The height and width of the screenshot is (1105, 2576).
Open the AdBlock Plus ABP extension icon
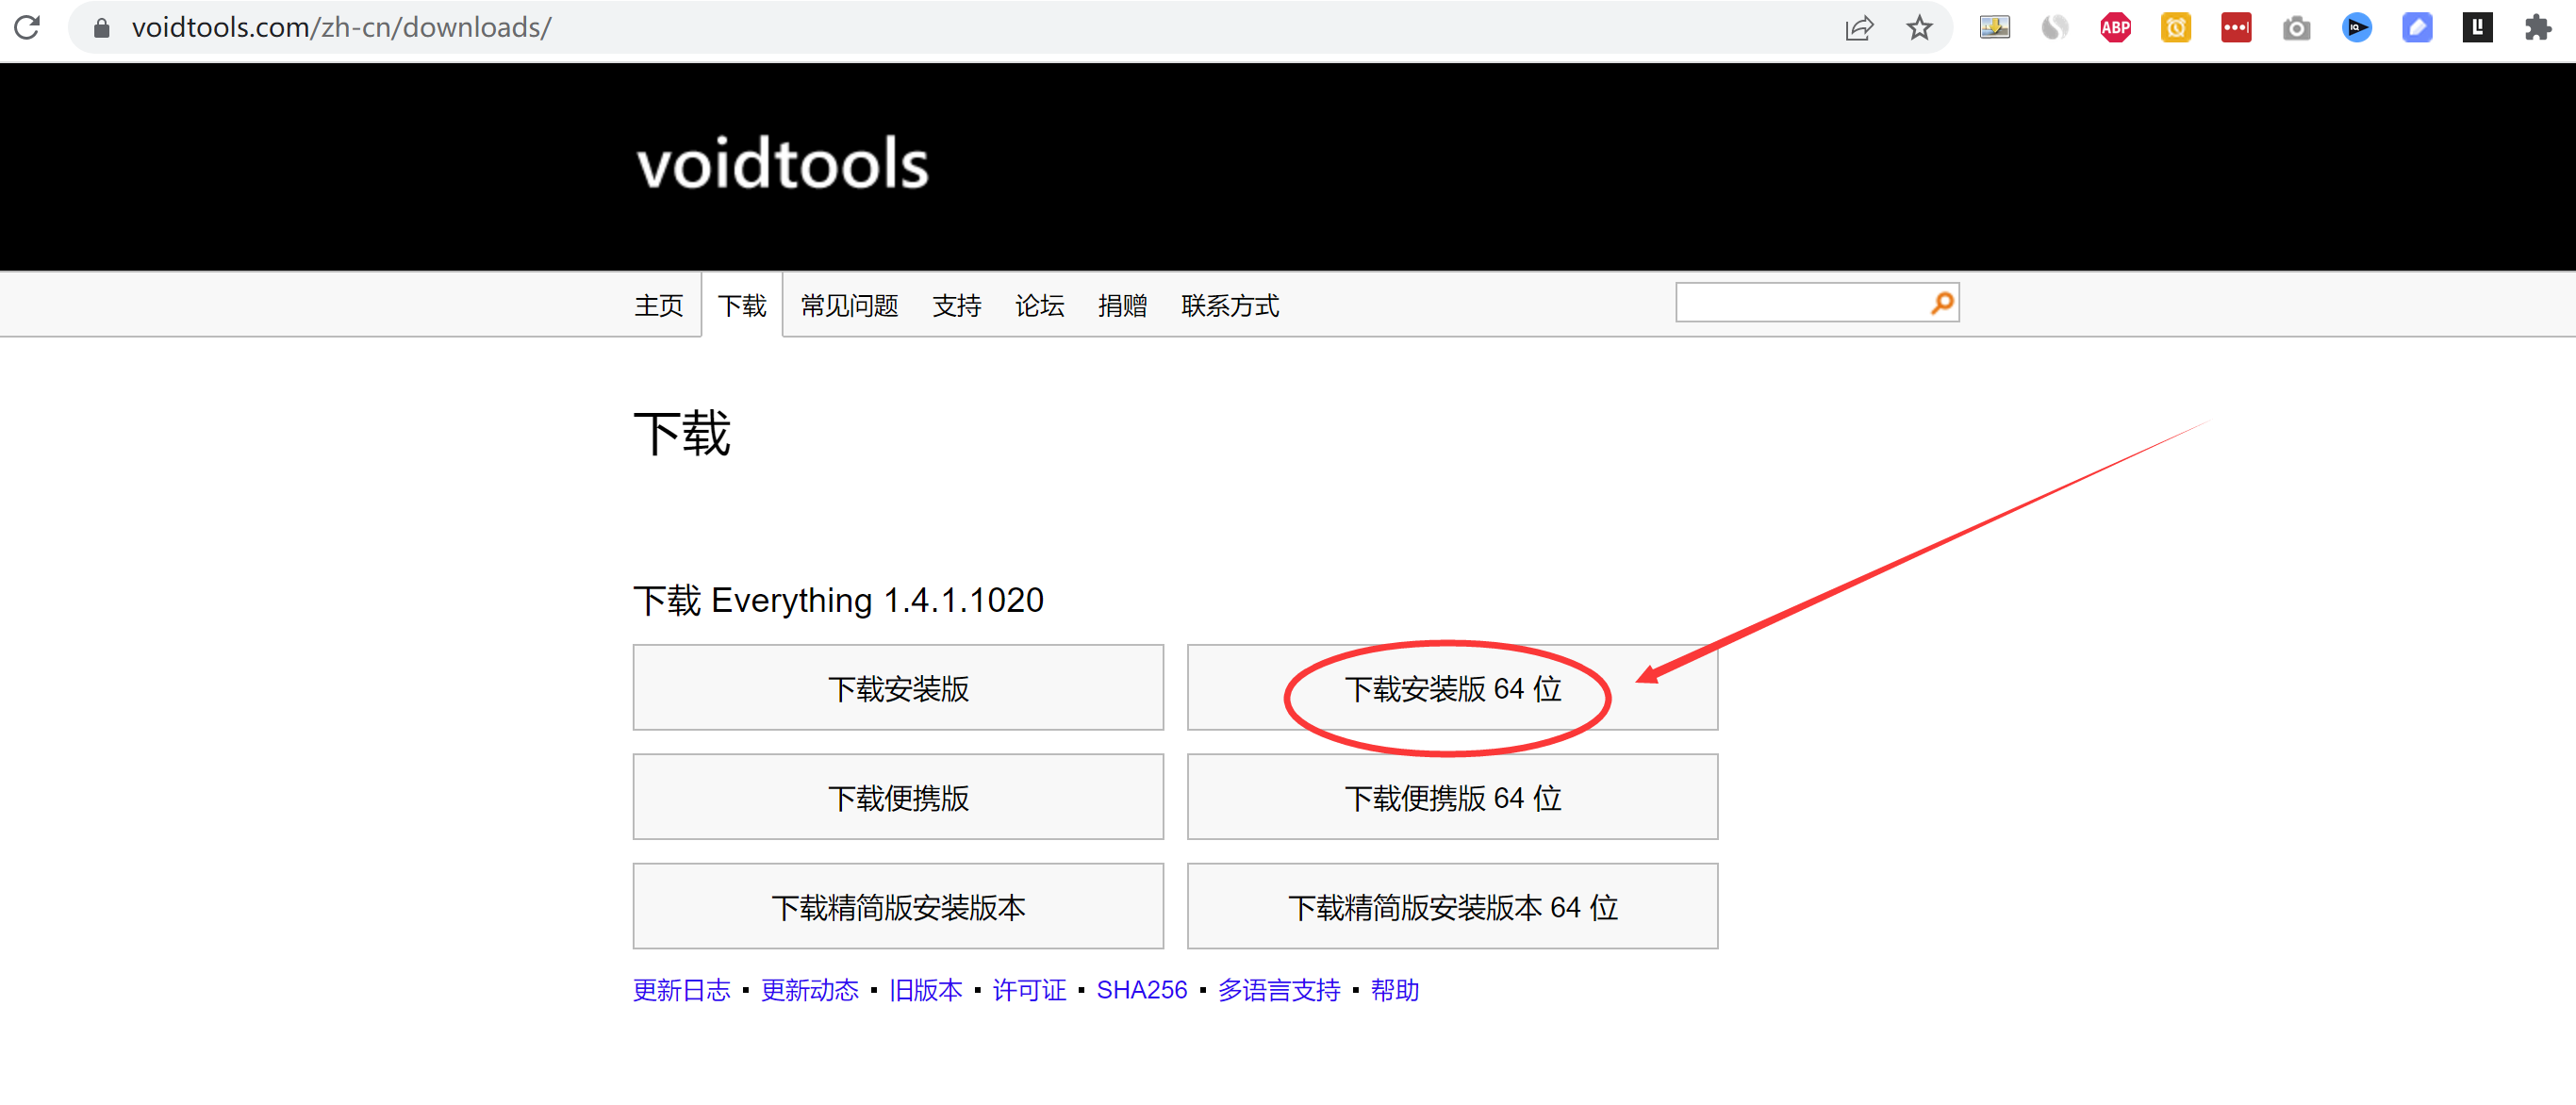(2115, 28)
